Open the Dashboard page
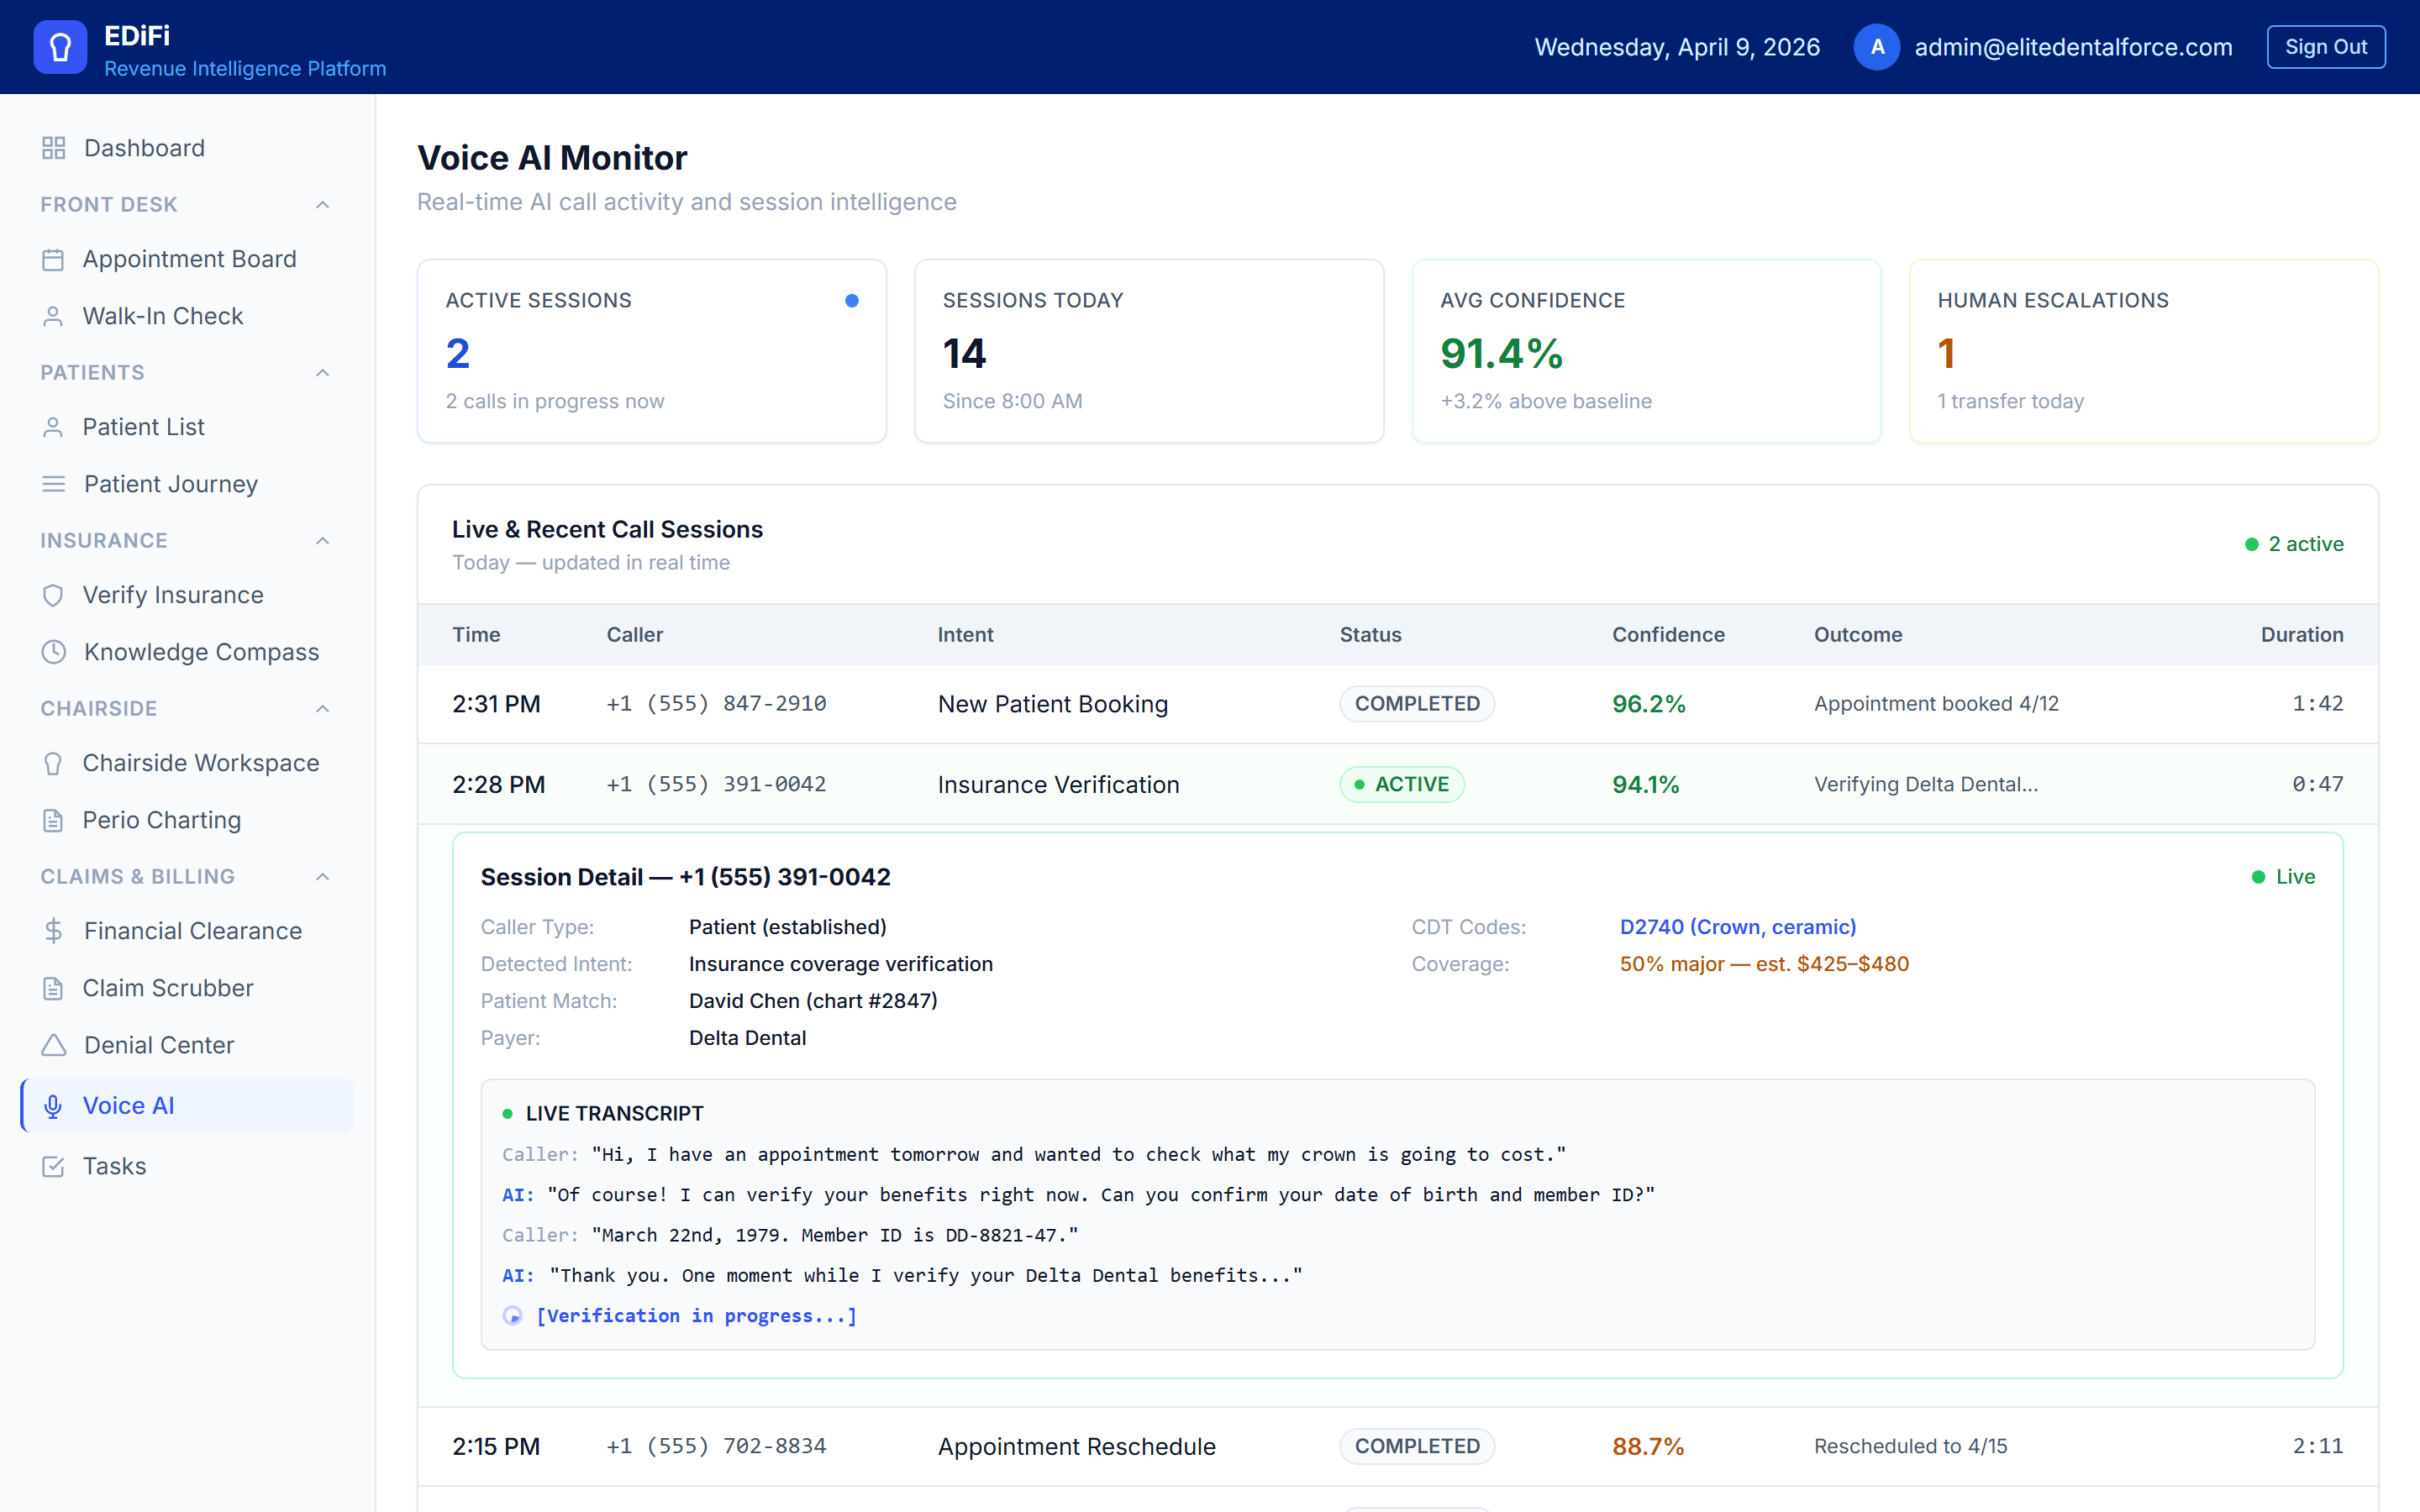2420x1512 pixels. [143, 147]
